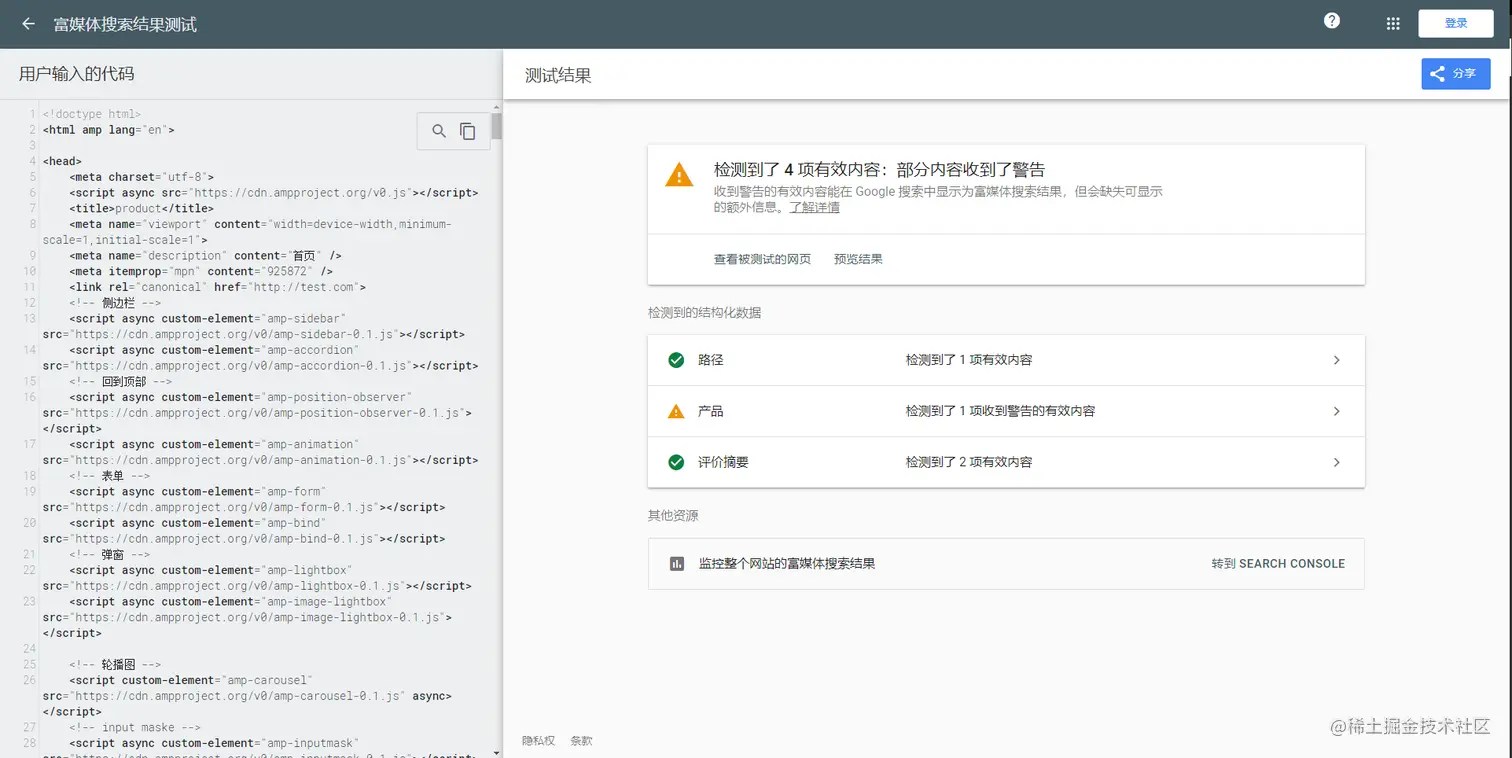Screen dimensions: 1512x758
Task: Click the 其他资源 section label
Action: [673, 516]
